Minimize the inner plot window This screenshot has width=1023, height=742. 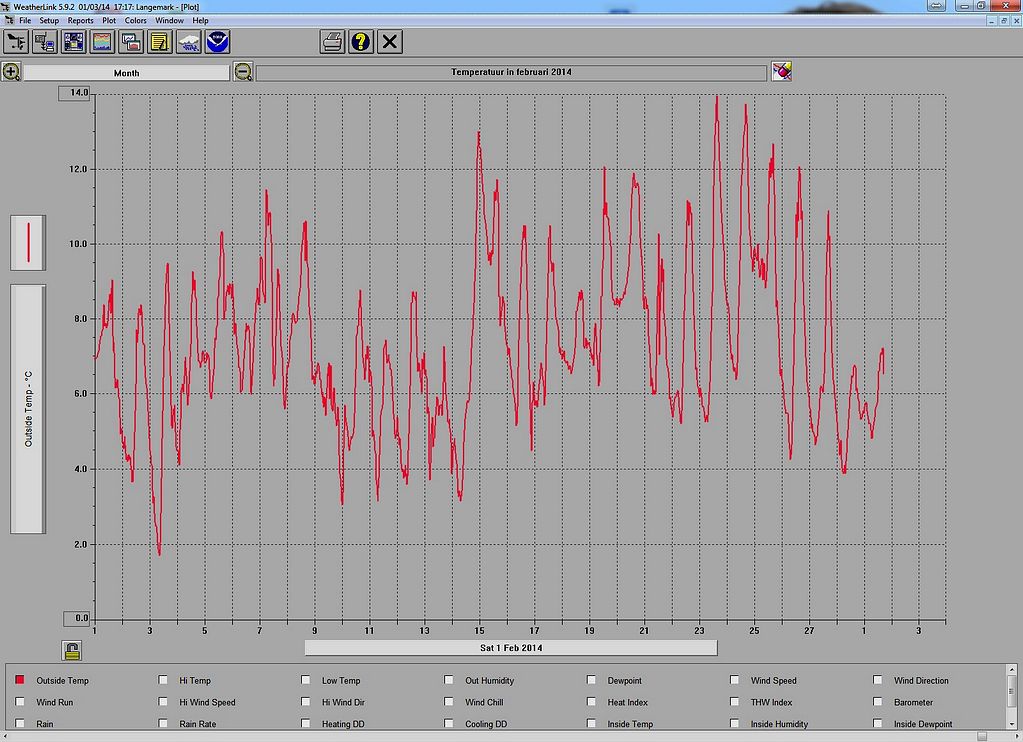[x=992, y=20]
